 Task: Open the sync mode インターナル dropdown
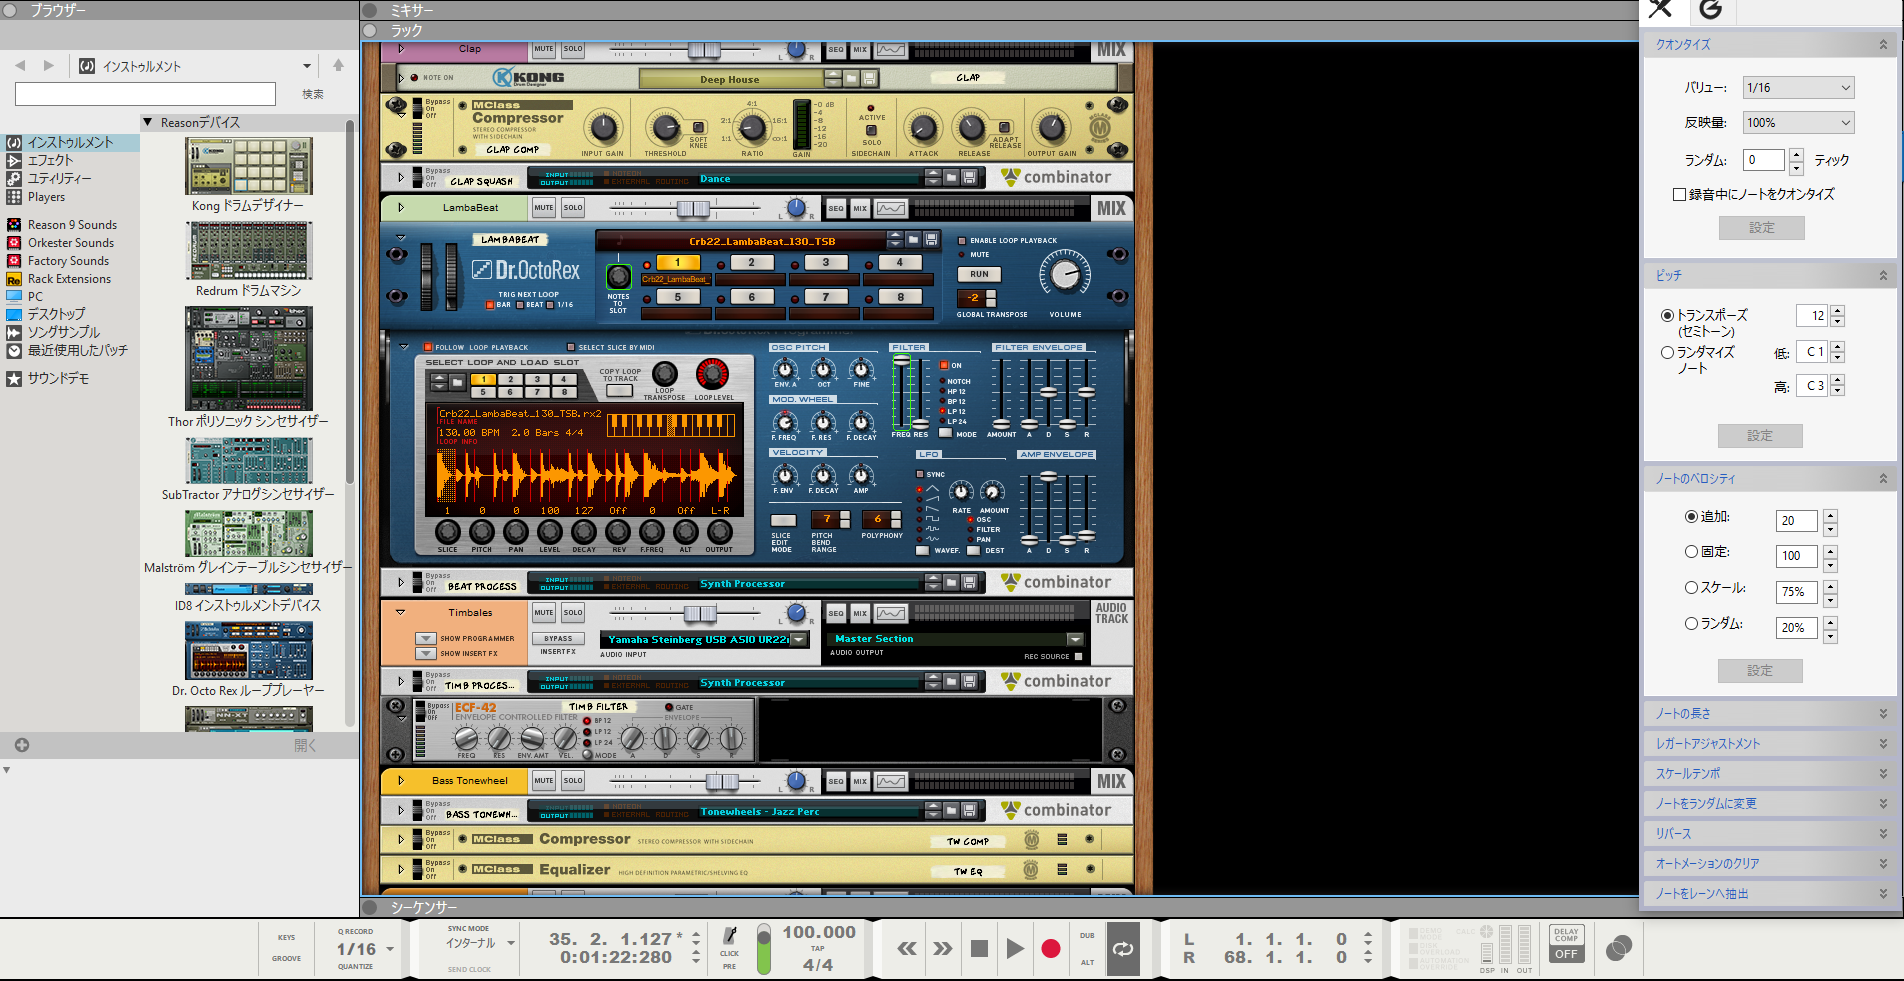511,943
